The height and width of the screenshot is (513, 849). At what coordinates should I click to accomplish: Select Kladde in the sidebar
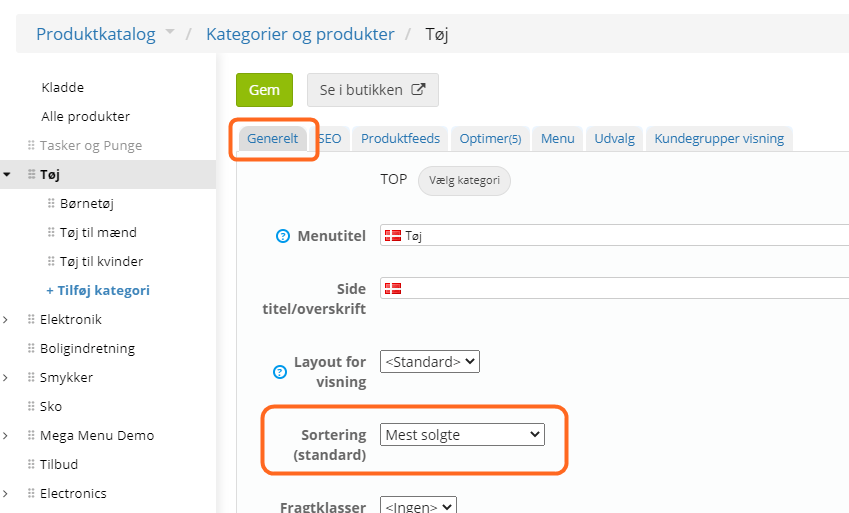pos(63,87)
